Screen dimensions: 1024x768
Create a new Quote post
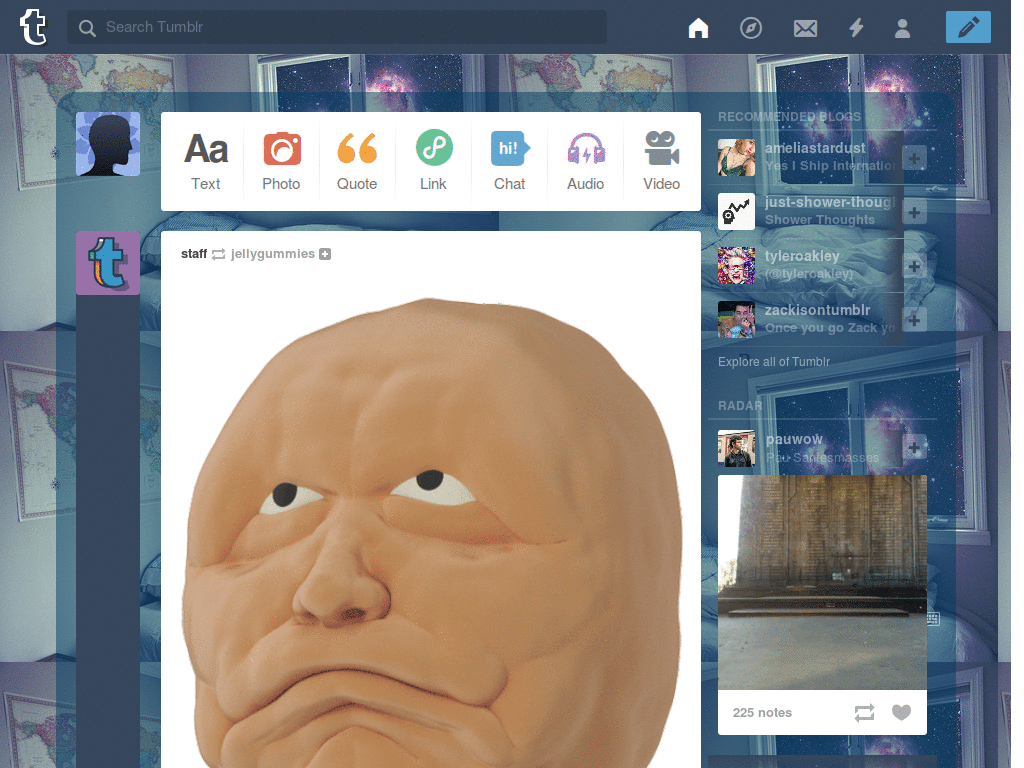[x=357, y=161]
